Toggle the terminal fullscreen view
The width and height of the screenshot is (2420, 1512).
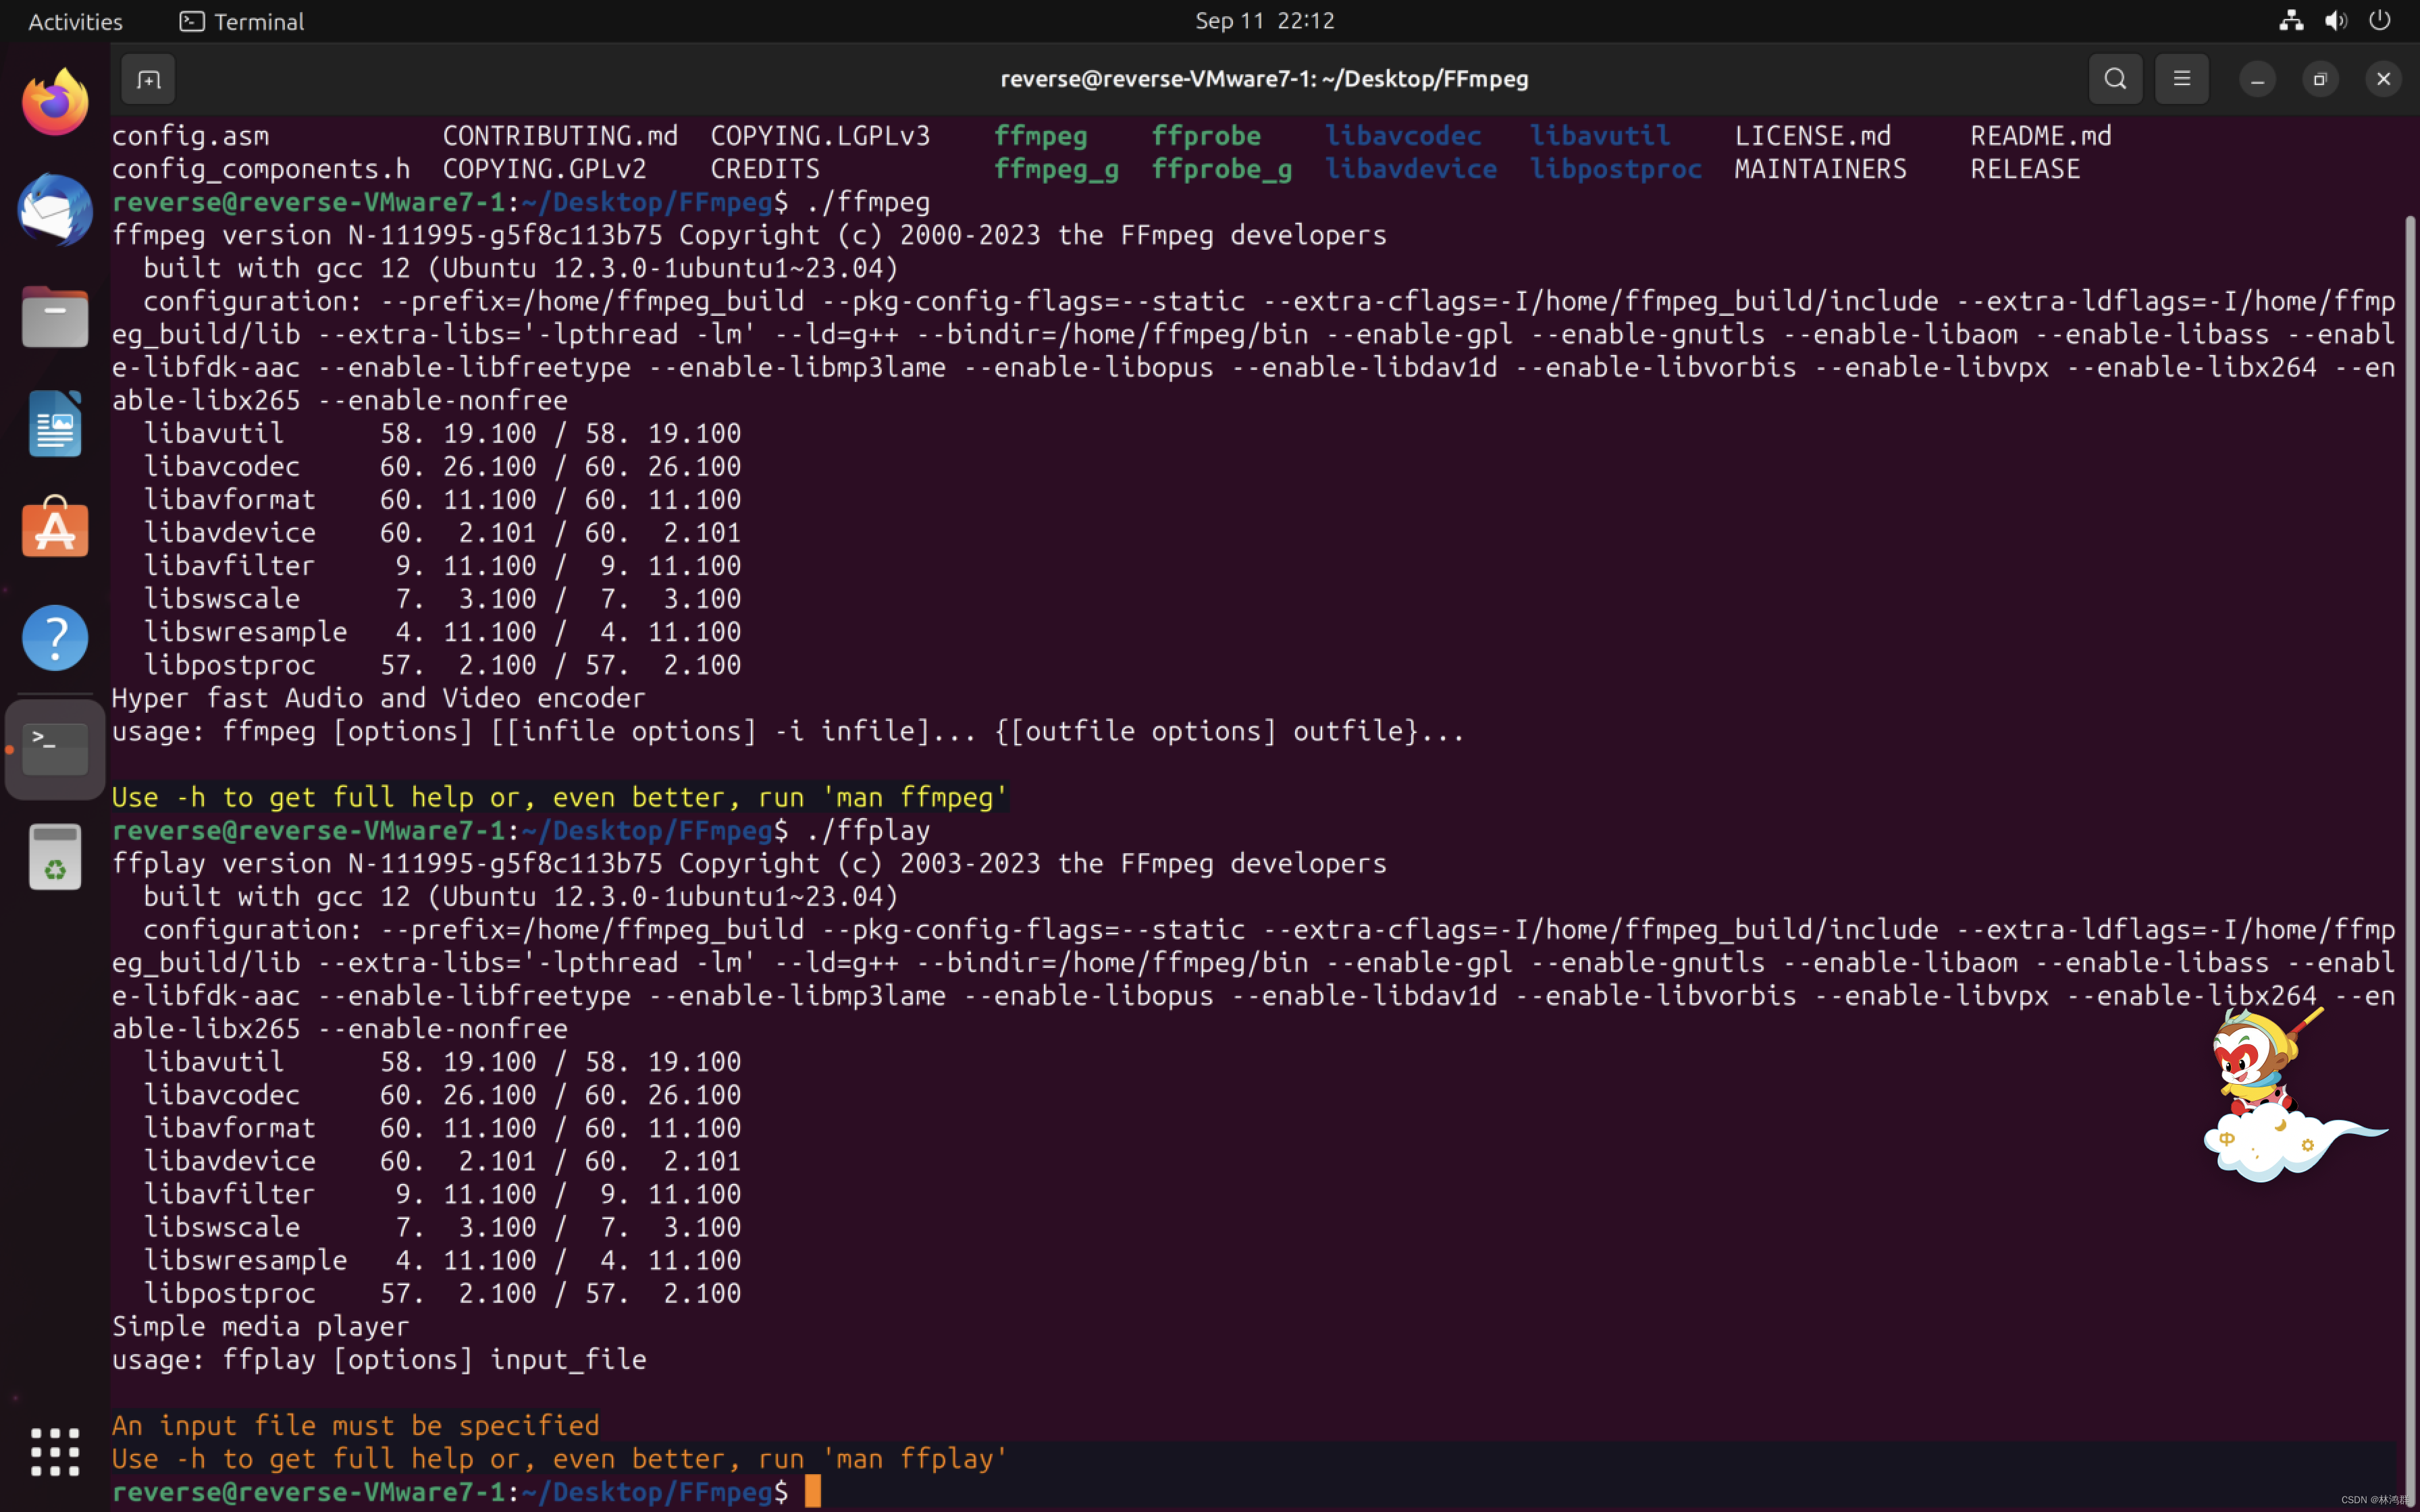[x=2319, y=78]
